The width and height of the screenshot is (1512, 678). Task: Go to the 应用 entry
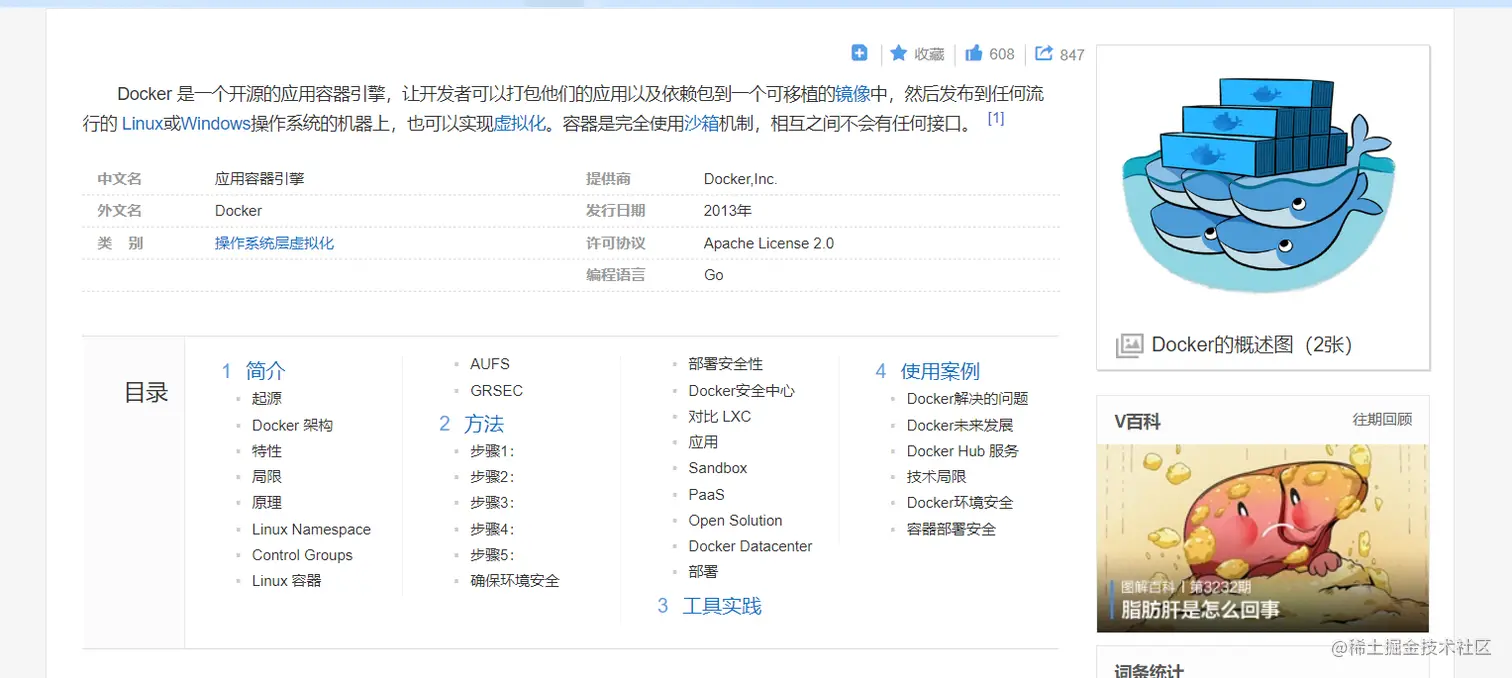tap(703, 442)
